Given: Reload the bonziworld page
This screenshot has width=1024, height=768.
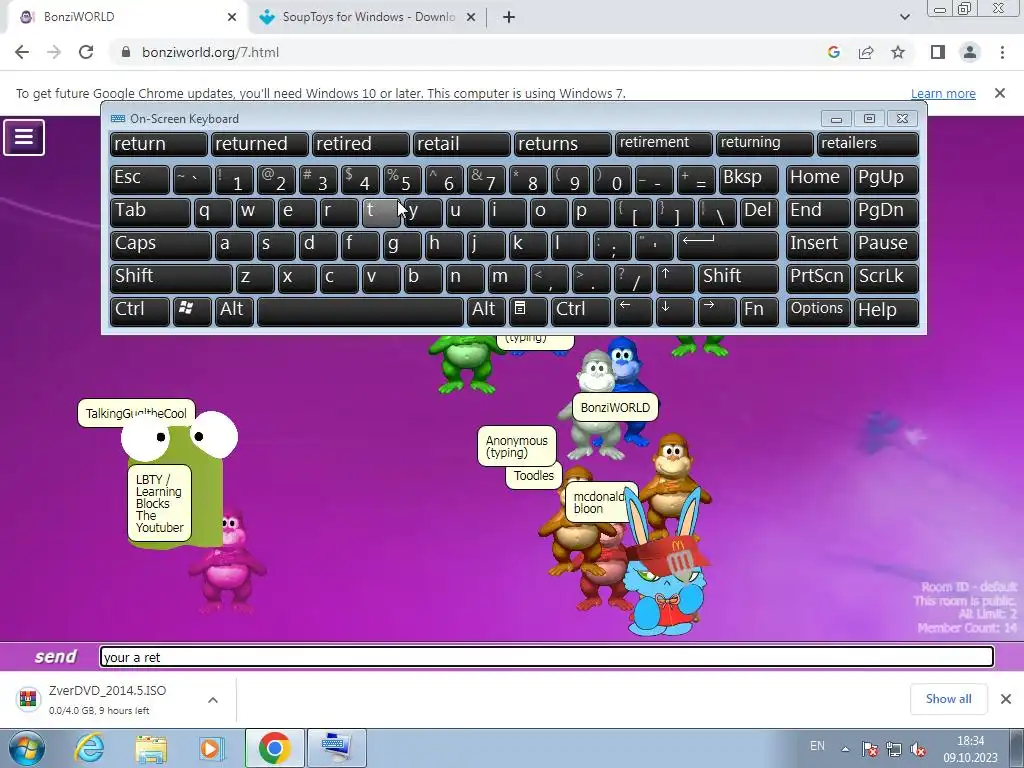Looking at the screenshot, I should pyautogui.click(x=86, y=52).
